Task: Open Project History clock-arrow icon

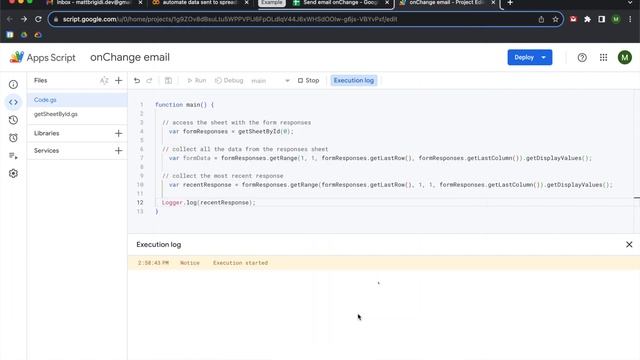Action: [13, 120]
